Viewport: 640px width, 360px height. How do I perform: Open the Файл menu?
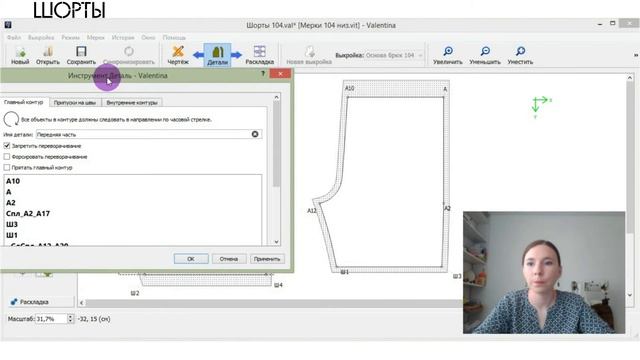[13, 38]
